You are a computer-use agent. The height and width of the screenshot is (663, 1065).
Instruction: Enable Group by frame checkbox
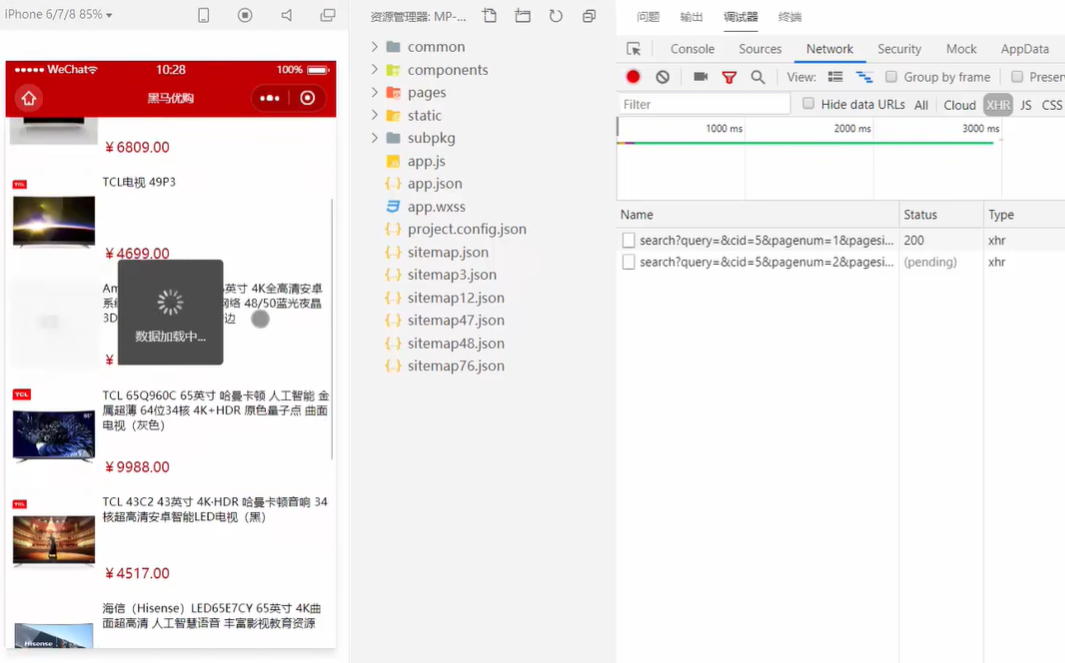891,77
